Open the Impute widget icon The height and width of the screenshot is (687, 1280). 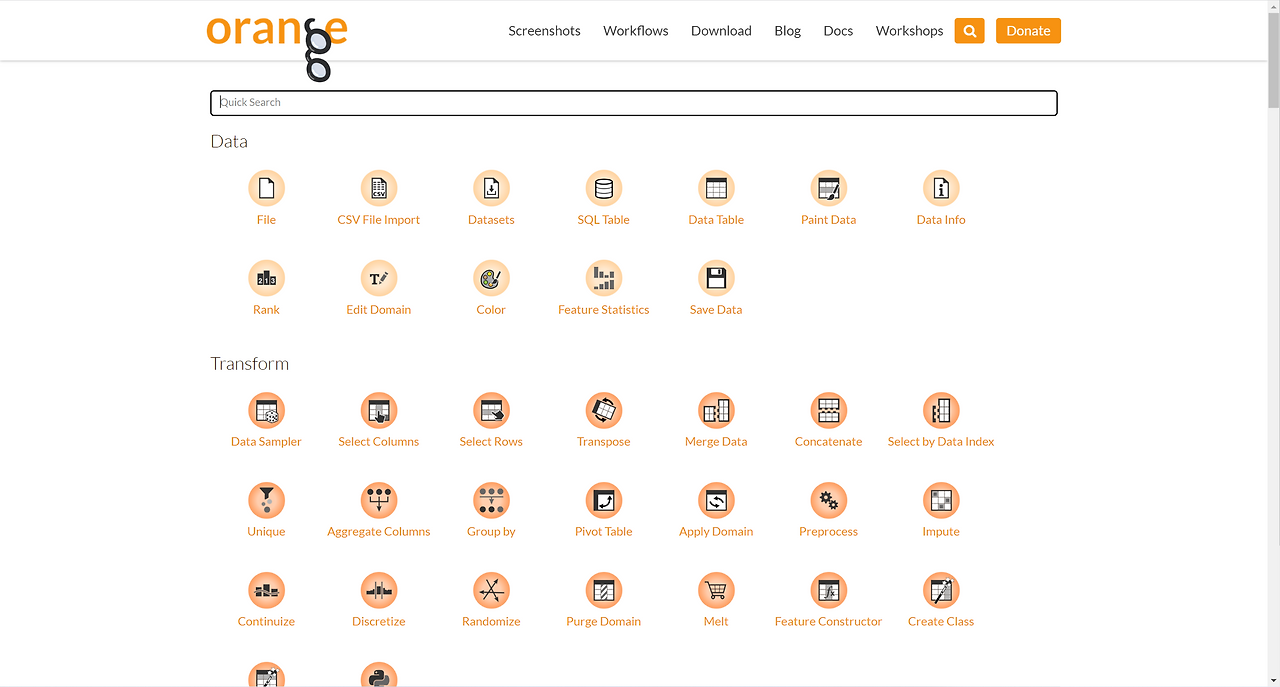coord(941,500)
